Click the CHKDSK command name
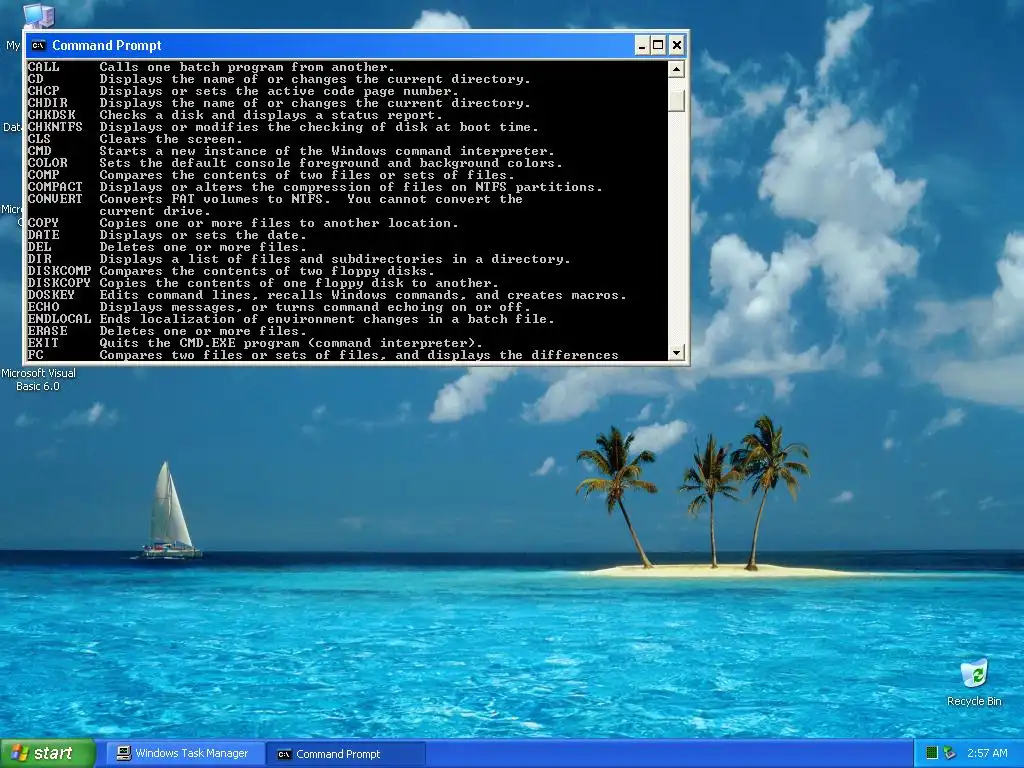This screenshot has width=1024, height=768. click(51, 115)
